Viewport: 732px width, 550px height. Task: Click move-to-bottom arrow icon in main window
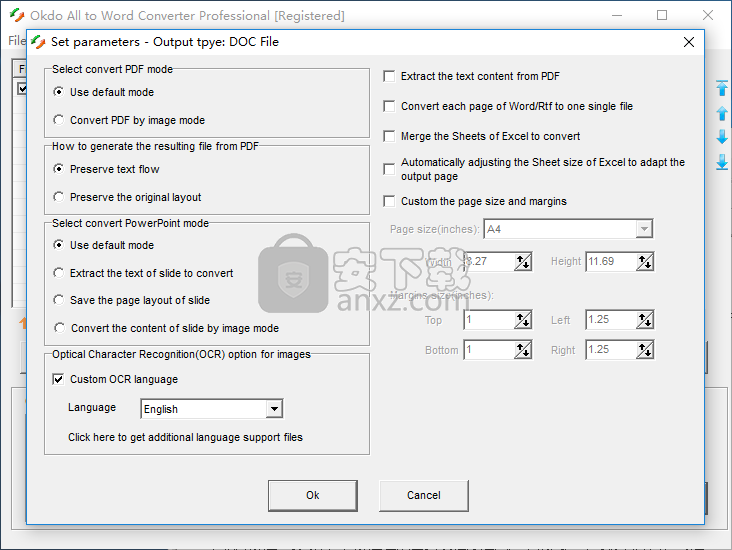(x=722, y=162)
